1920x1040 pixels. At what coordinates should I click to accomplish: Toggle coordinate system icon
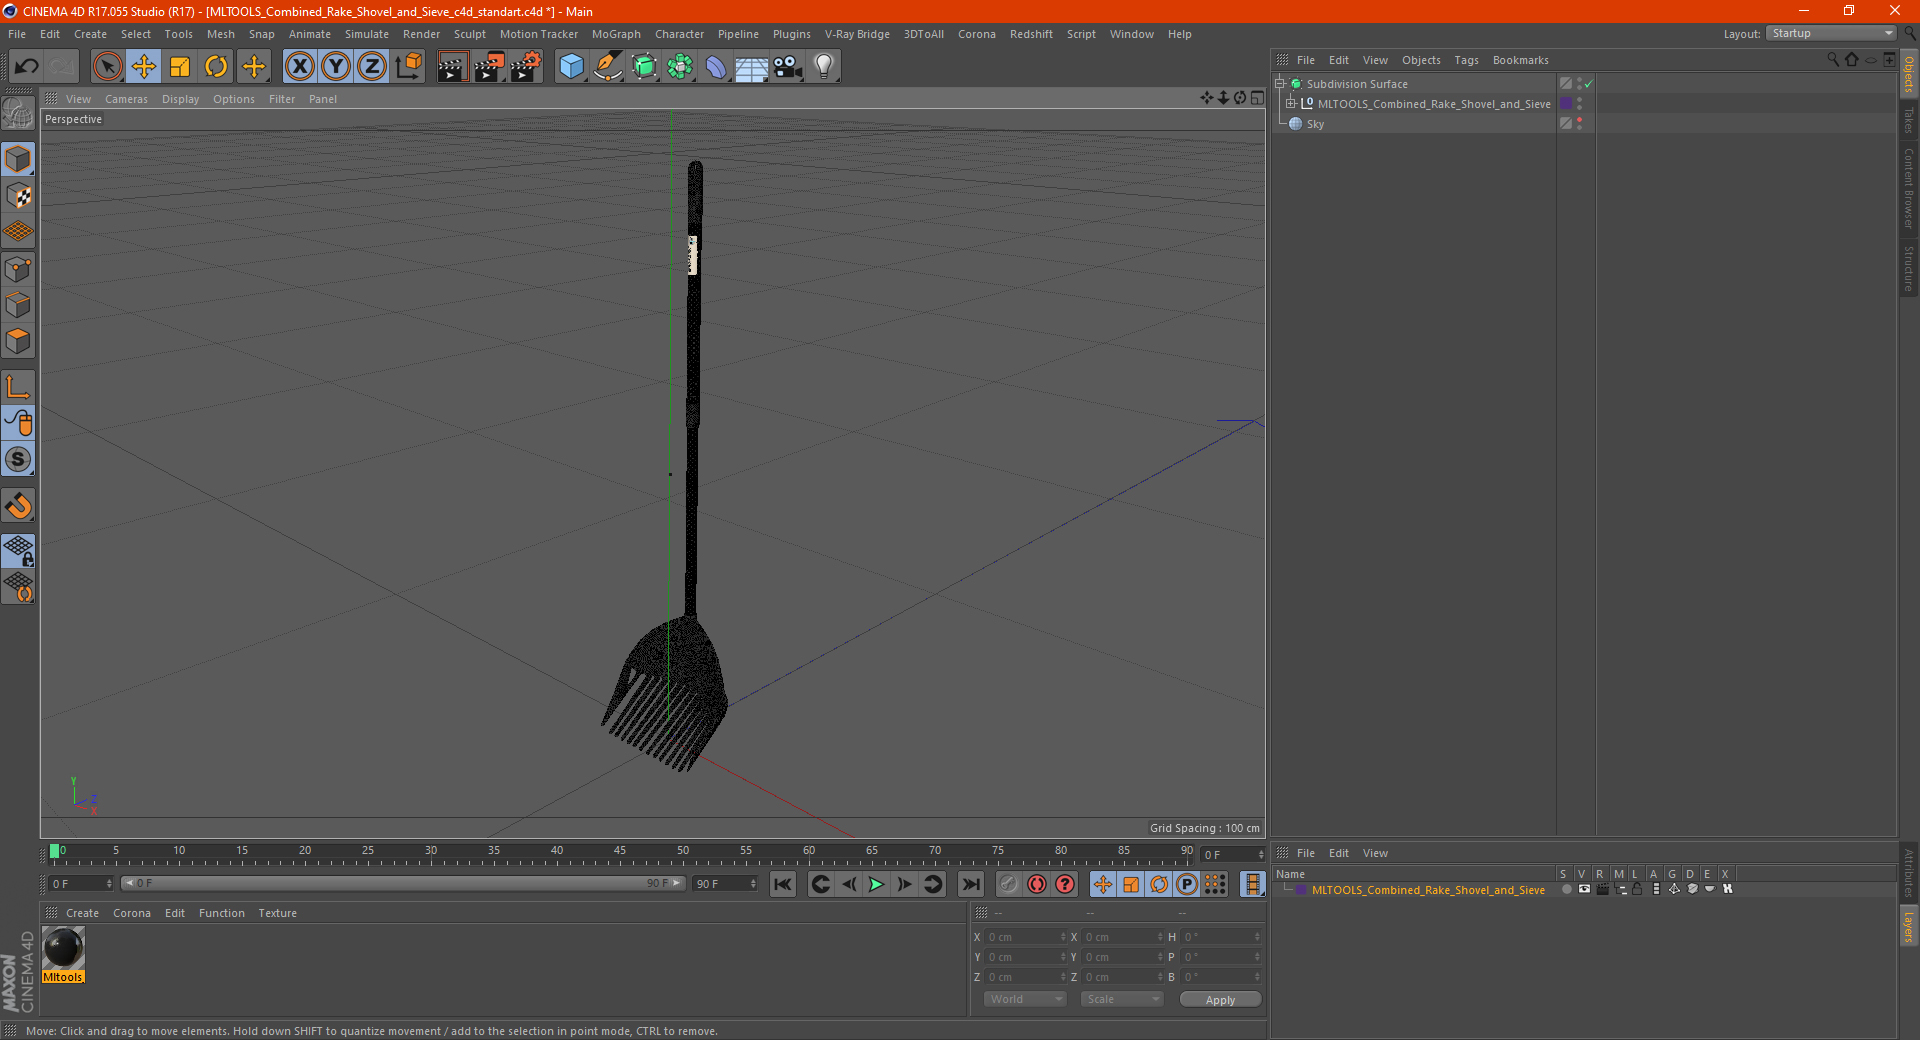[x=408, y=67]
